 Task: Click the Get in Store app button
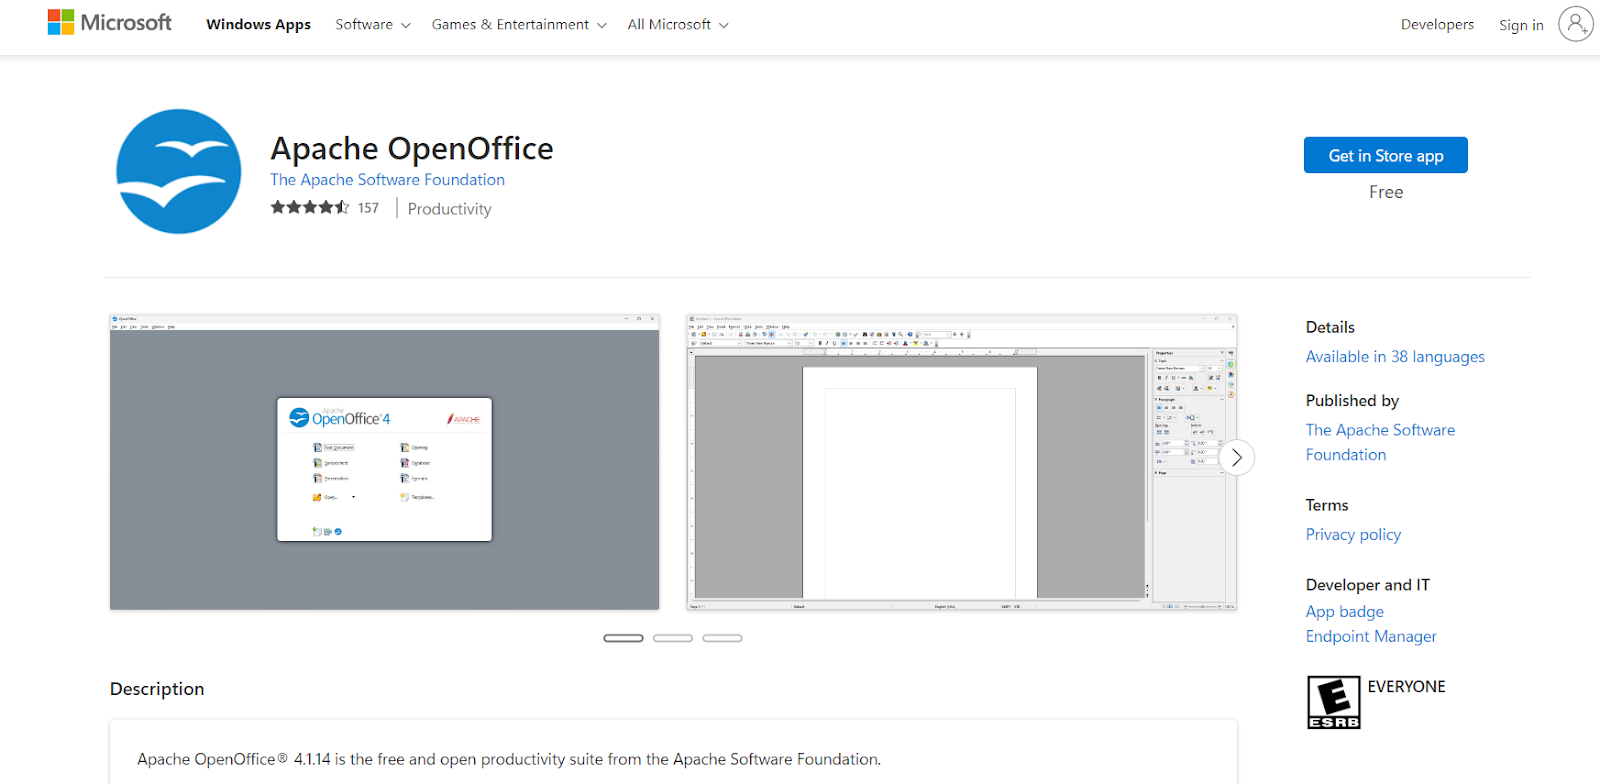(x=1386, y=155)
